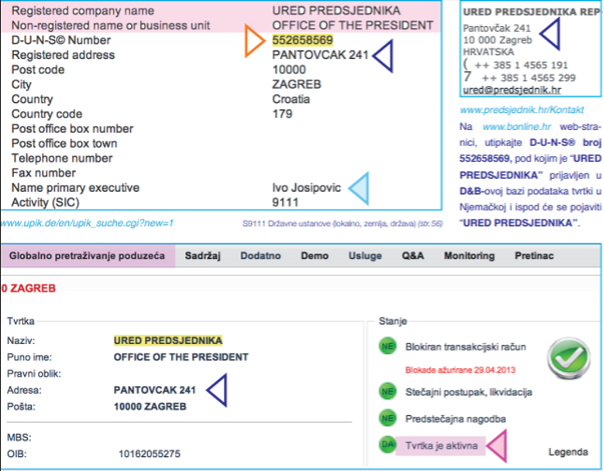Image resolution: width=604 pixels, height=472 pixels.
Task: Click the Country code value 179
Action: [282, 114]
